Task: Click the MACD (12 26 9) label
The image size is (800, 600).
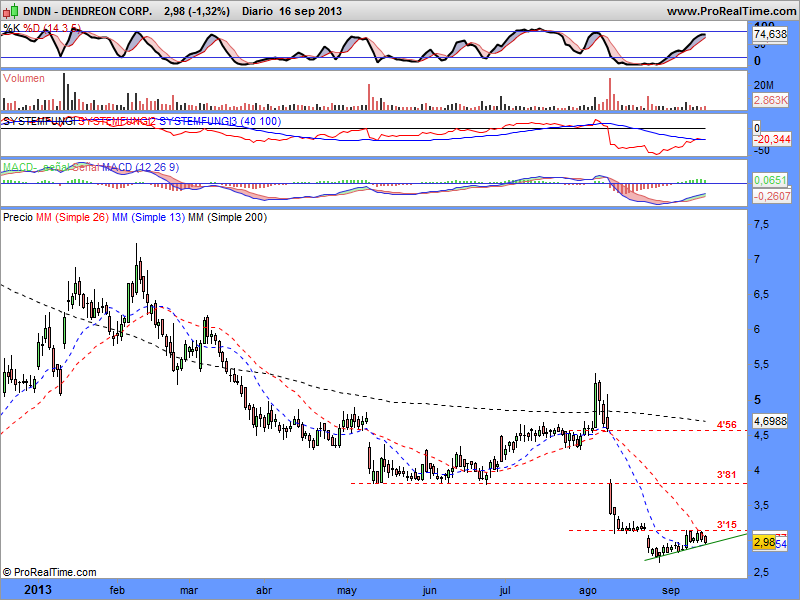Action: coord(141,167)
